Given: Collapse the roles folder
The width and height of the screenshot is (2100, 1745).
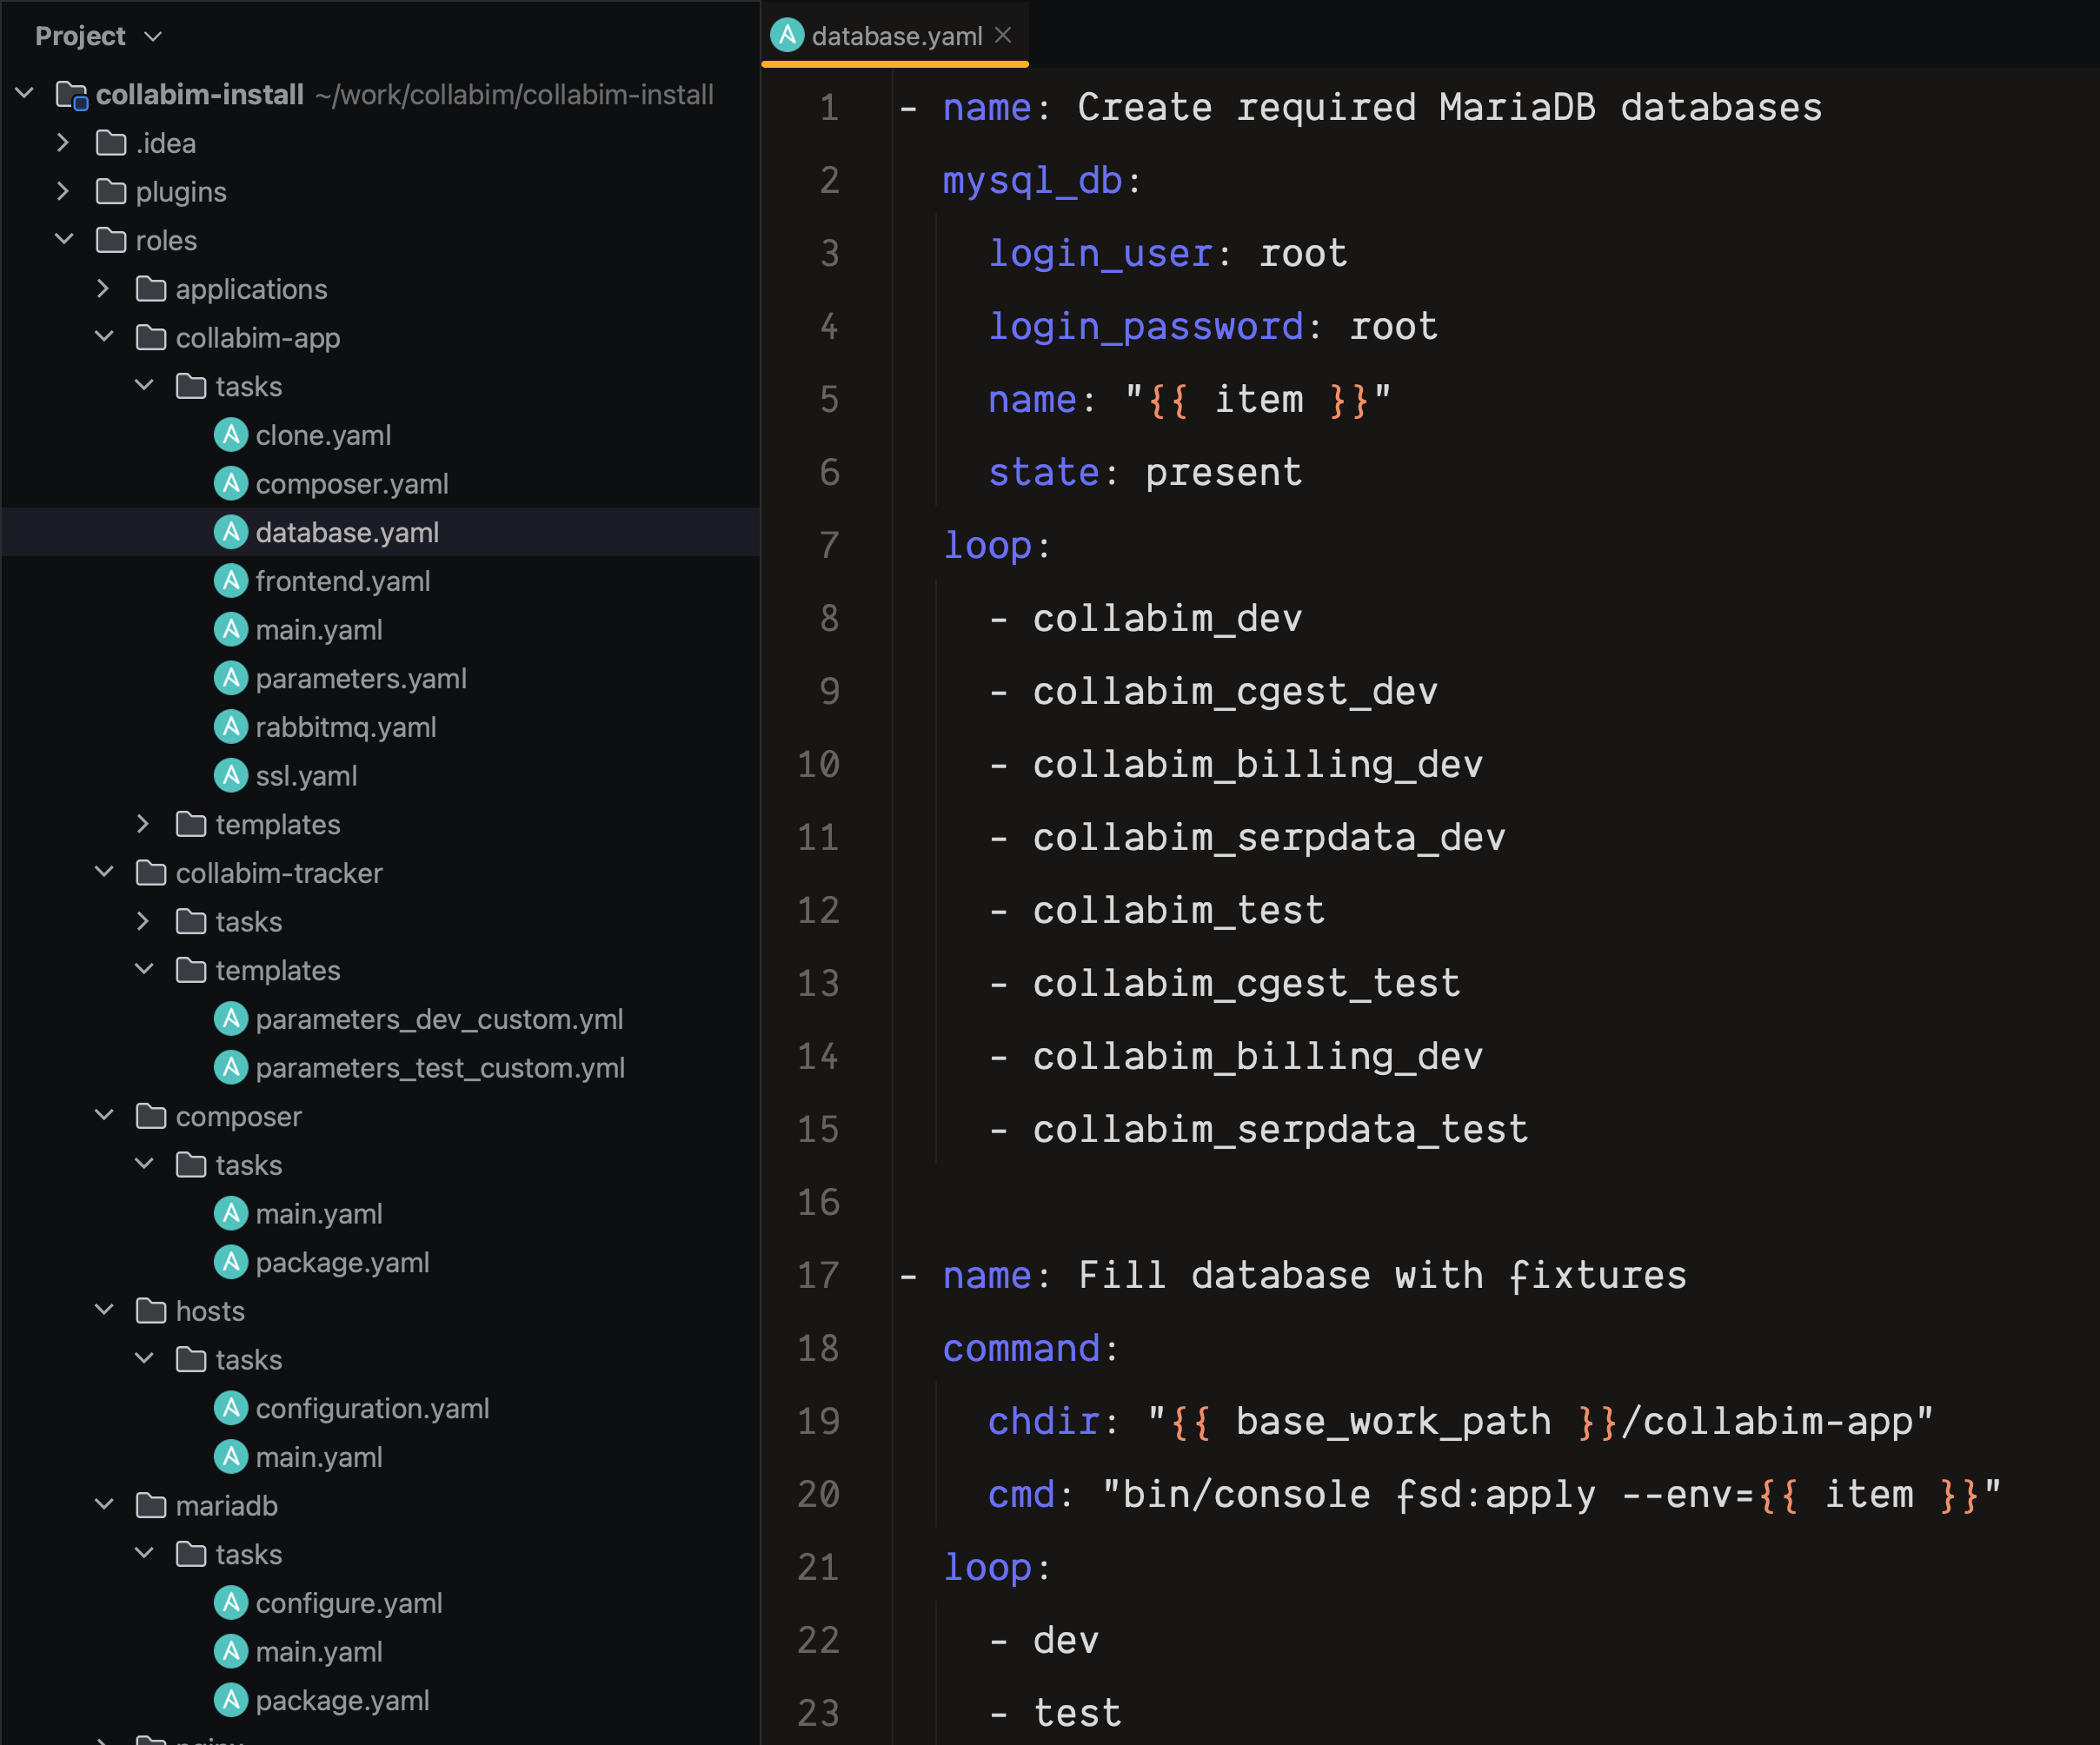Looking at the screenshot, I should coord(64,240).
